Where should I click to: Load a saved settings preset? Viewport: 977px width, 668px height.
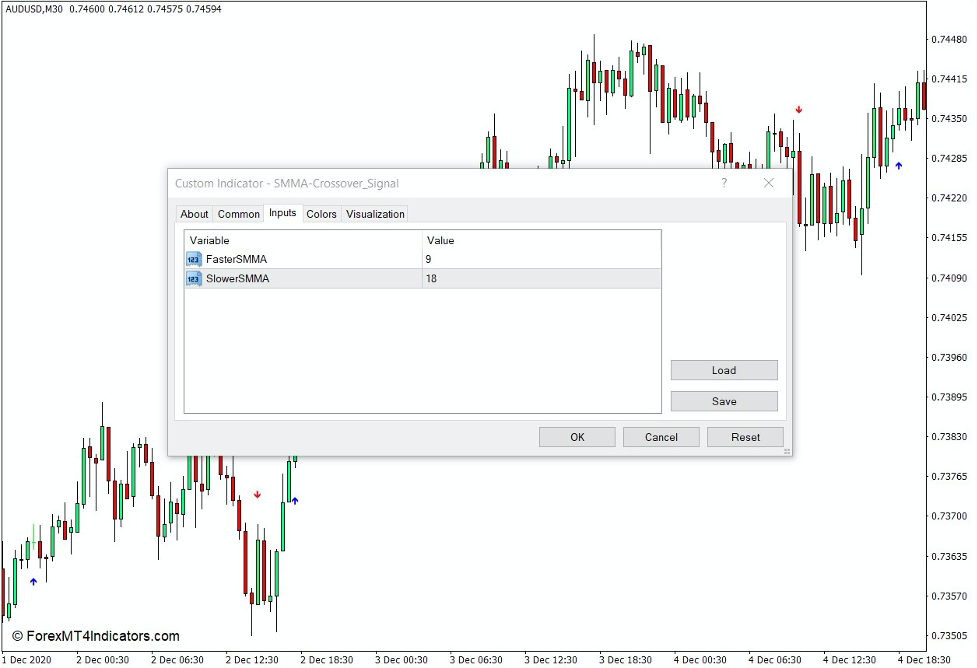(723, 370)
